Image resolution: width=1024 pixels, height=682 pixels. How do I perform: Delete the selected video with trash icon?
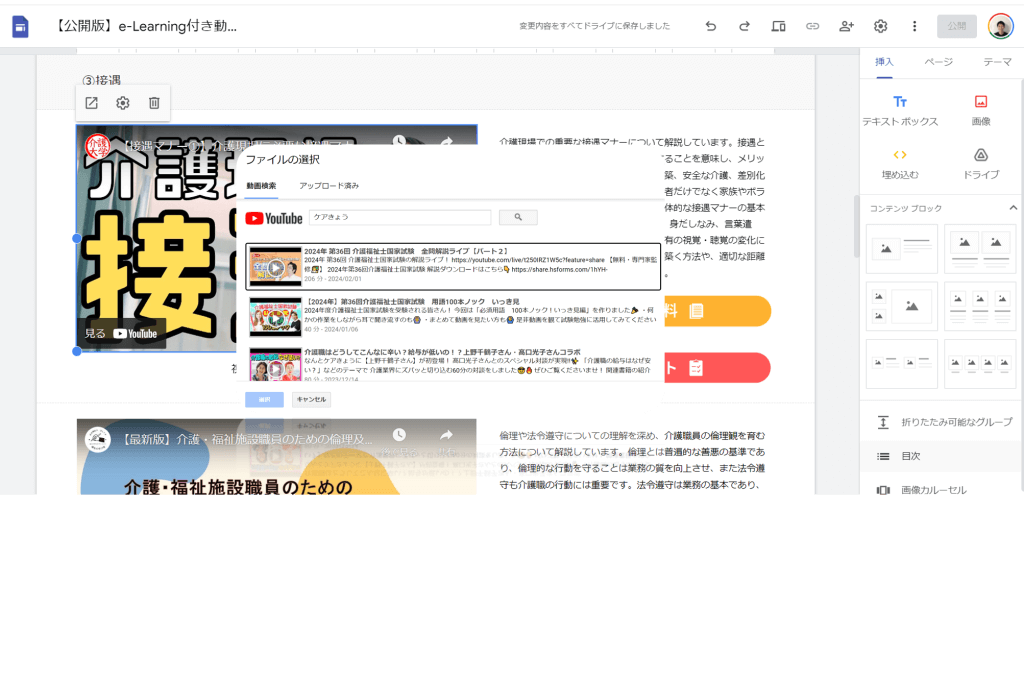[154, 103]
